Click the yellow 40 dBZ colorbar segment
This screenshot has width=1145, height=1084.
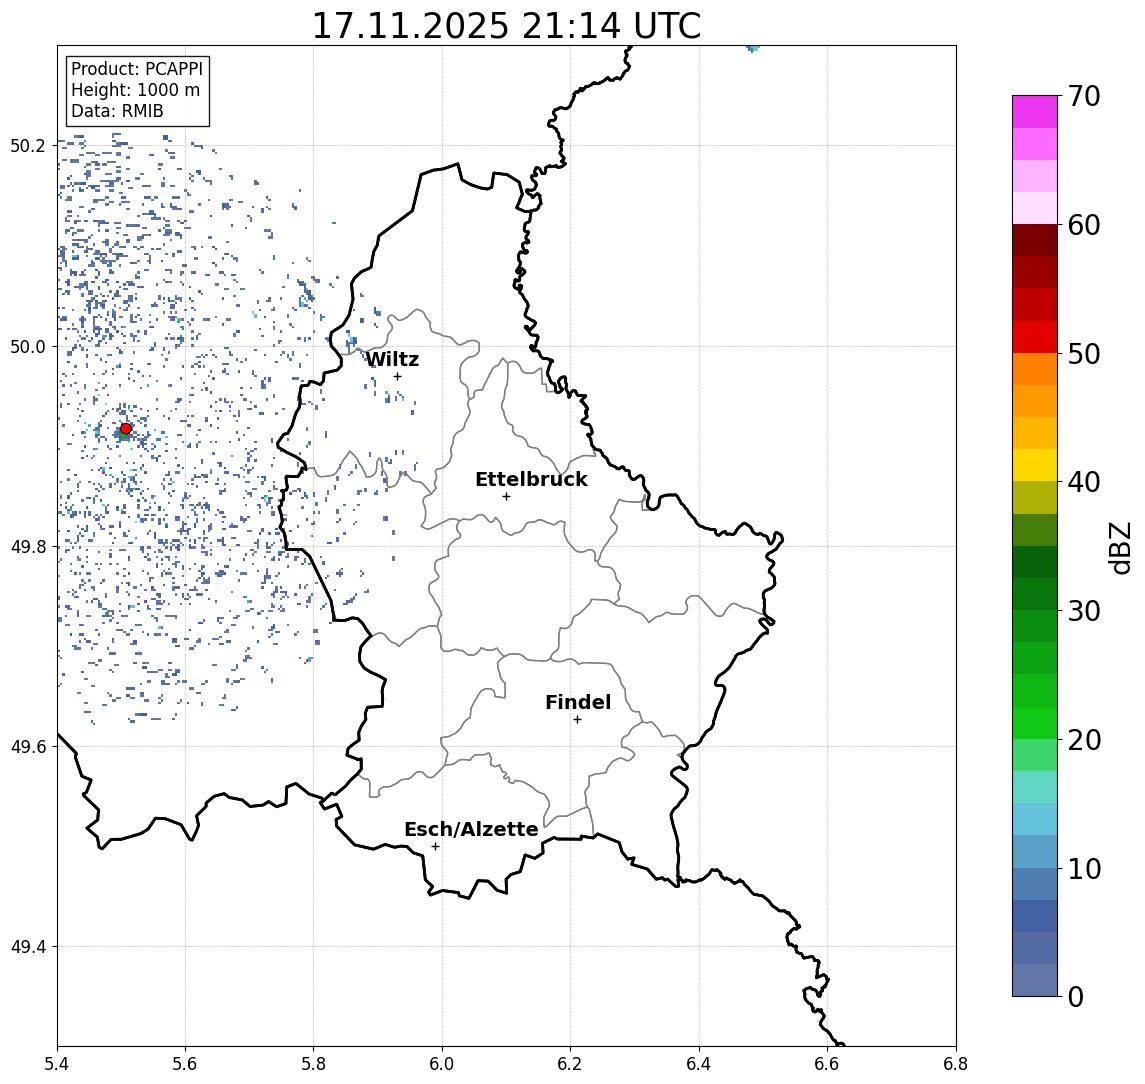coord(1035,465)
